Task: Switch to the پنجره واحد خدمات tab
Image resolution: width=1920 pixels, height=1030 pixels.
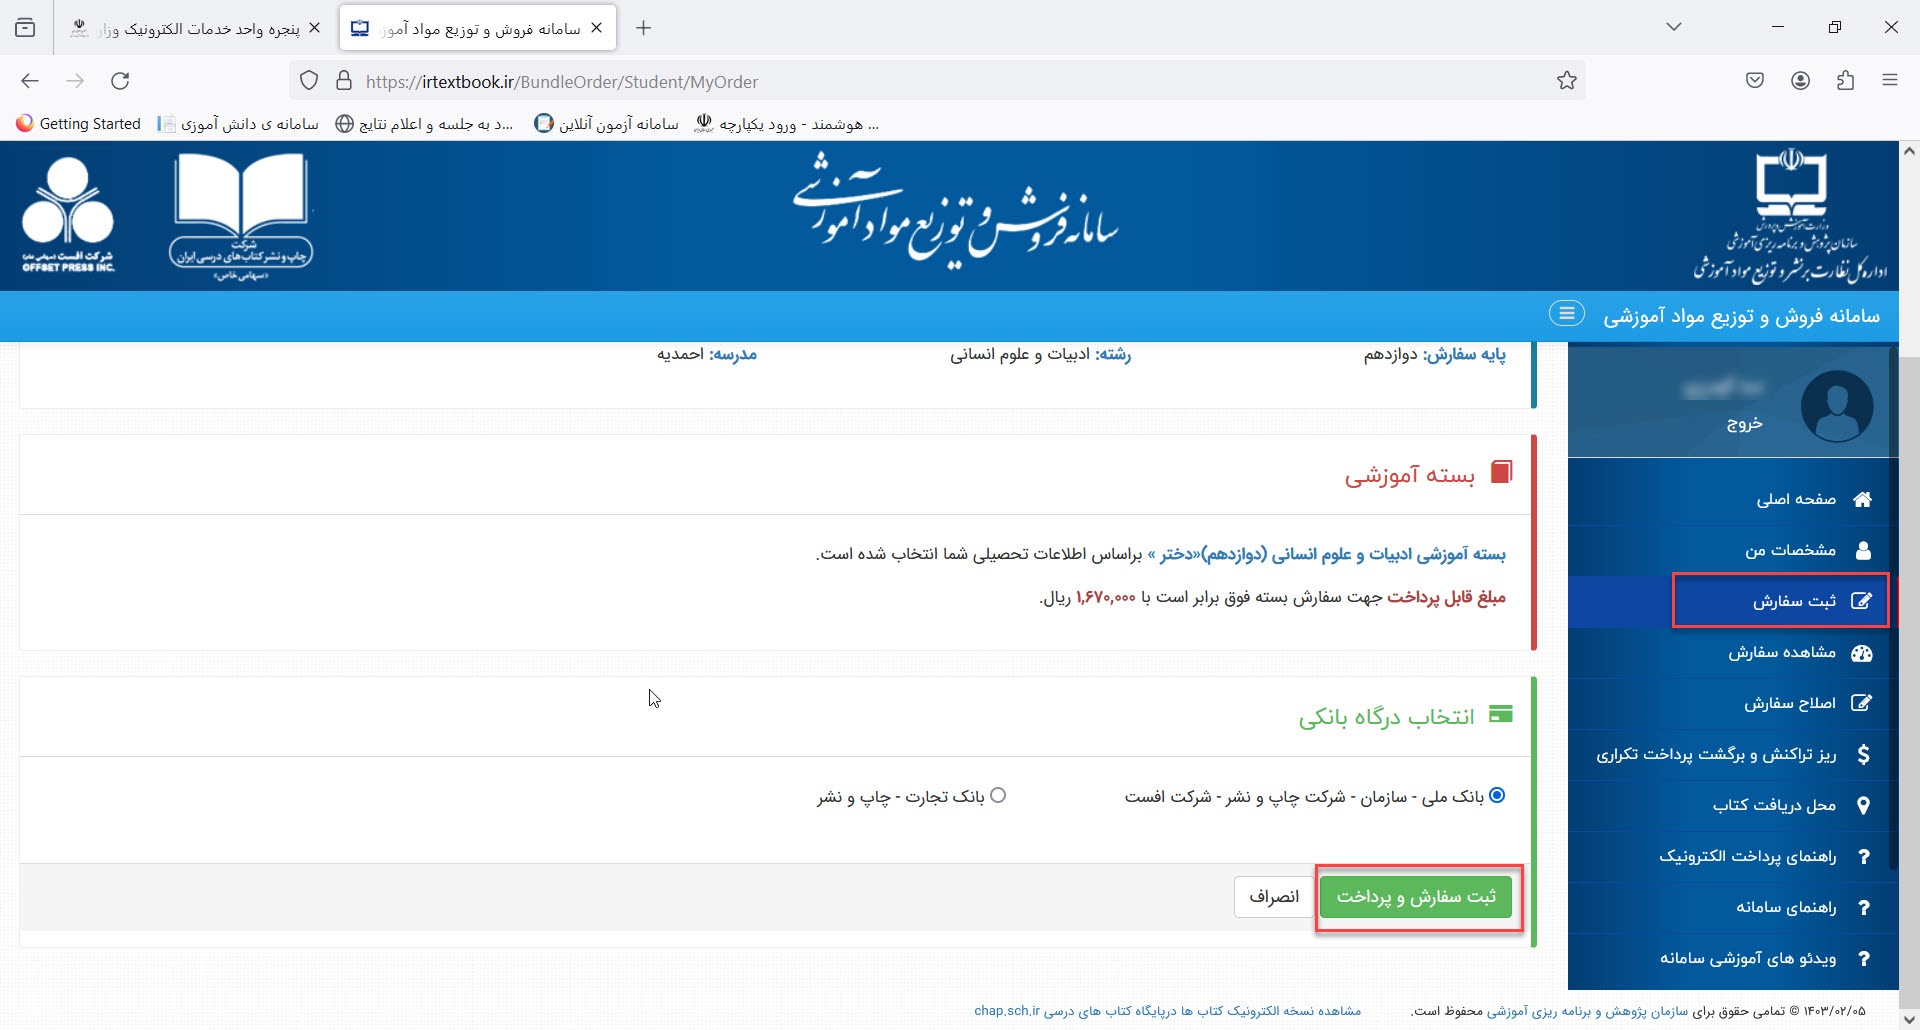Action: coord(195,28)
